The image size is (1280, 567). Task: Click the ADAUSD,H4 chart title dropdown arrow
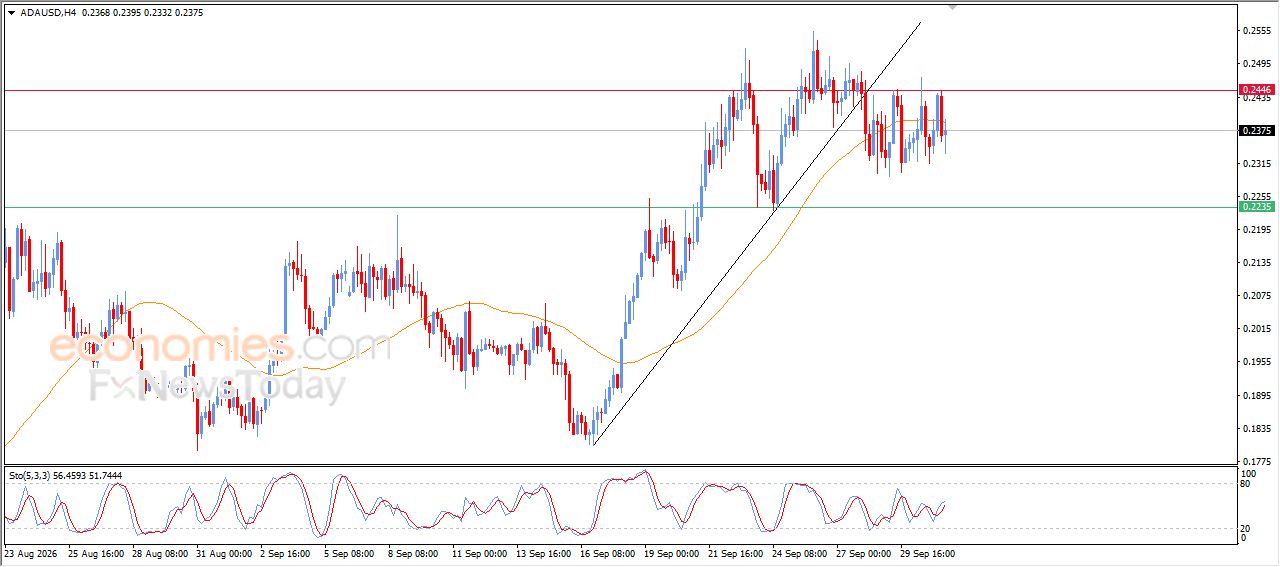click(12, 13)
